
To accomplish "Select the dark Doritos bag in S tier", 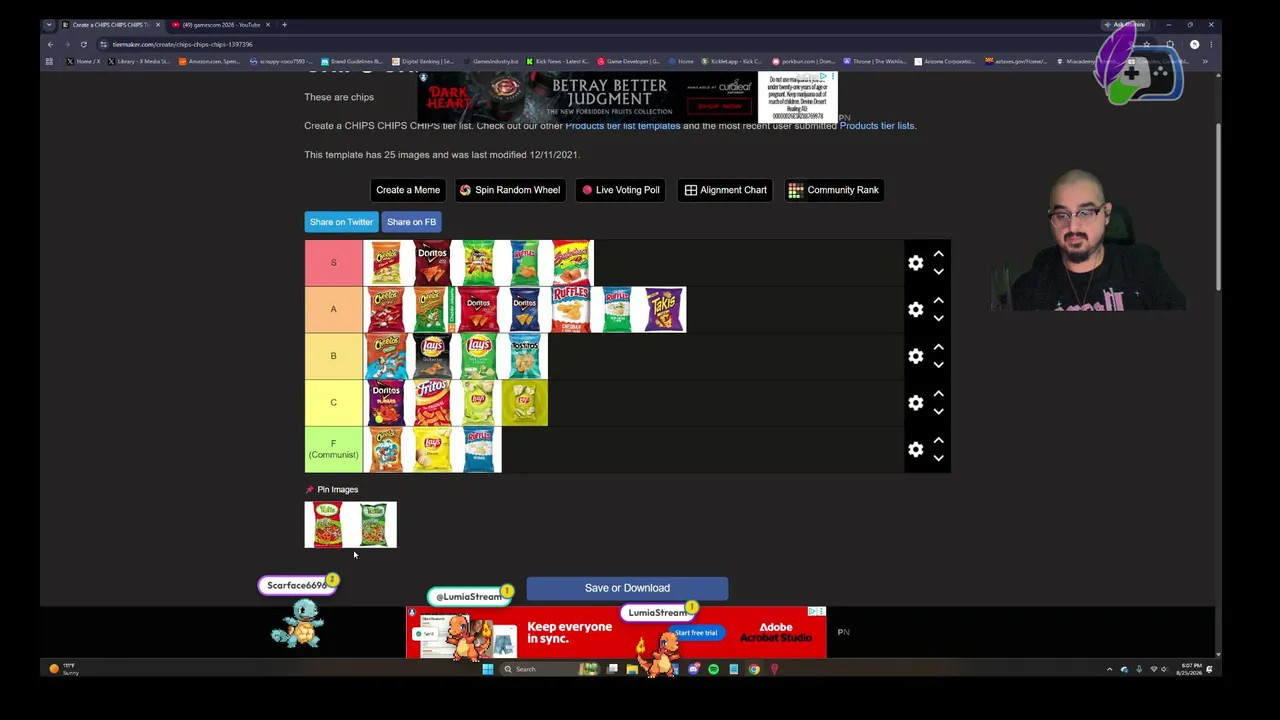I will [432, 263].
